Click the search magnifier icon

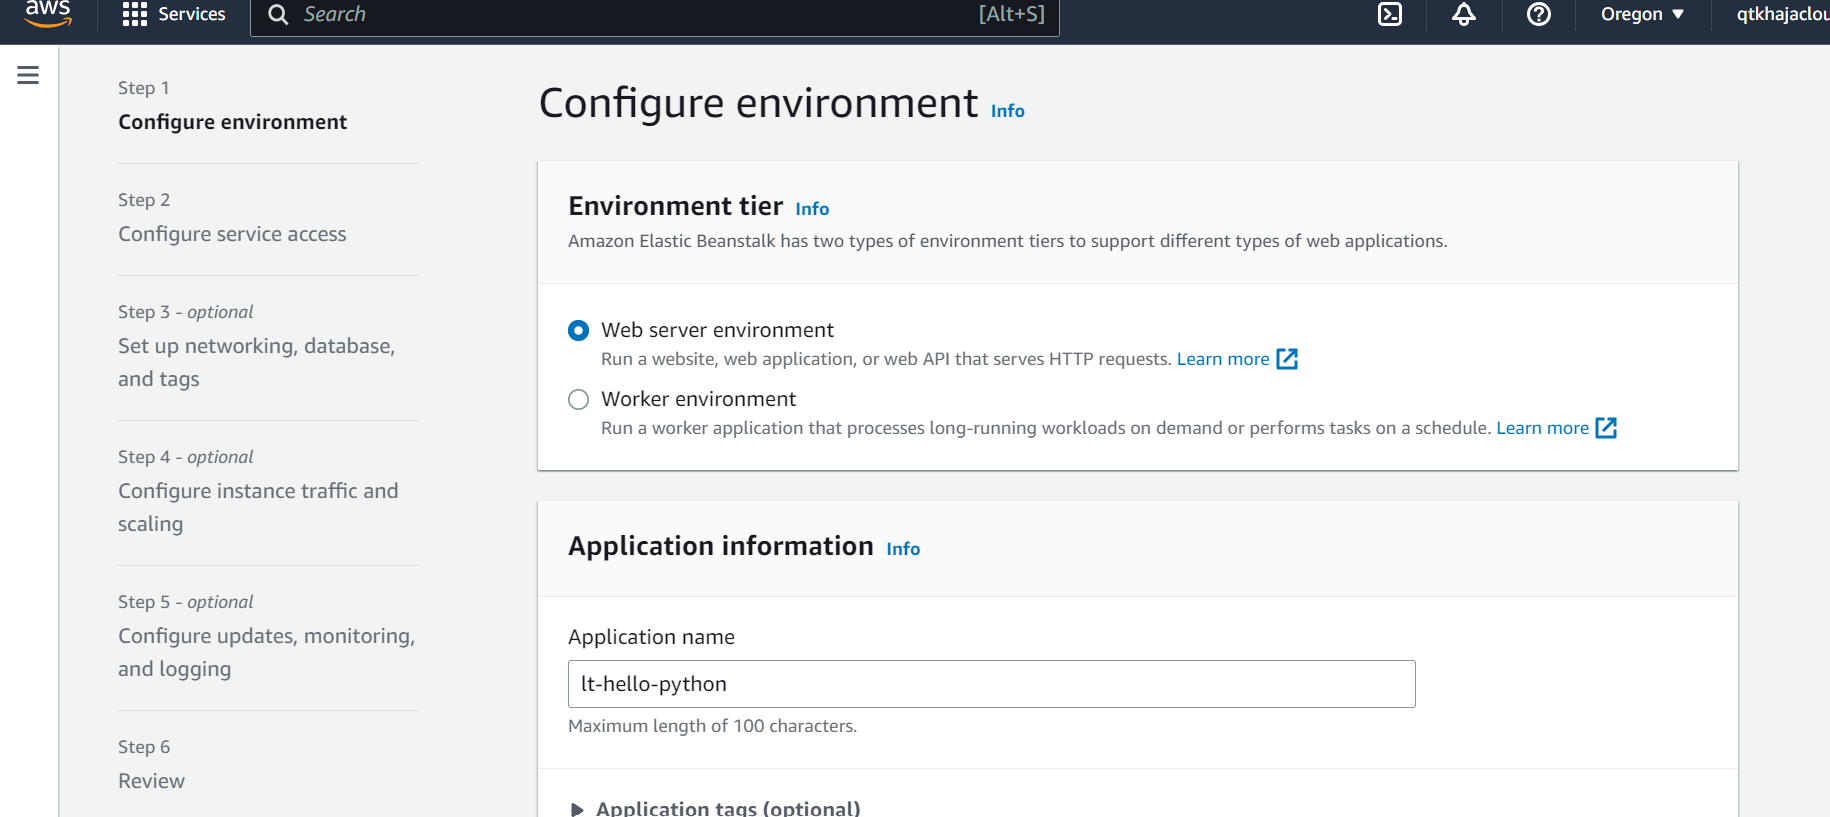tap(278, 14)
